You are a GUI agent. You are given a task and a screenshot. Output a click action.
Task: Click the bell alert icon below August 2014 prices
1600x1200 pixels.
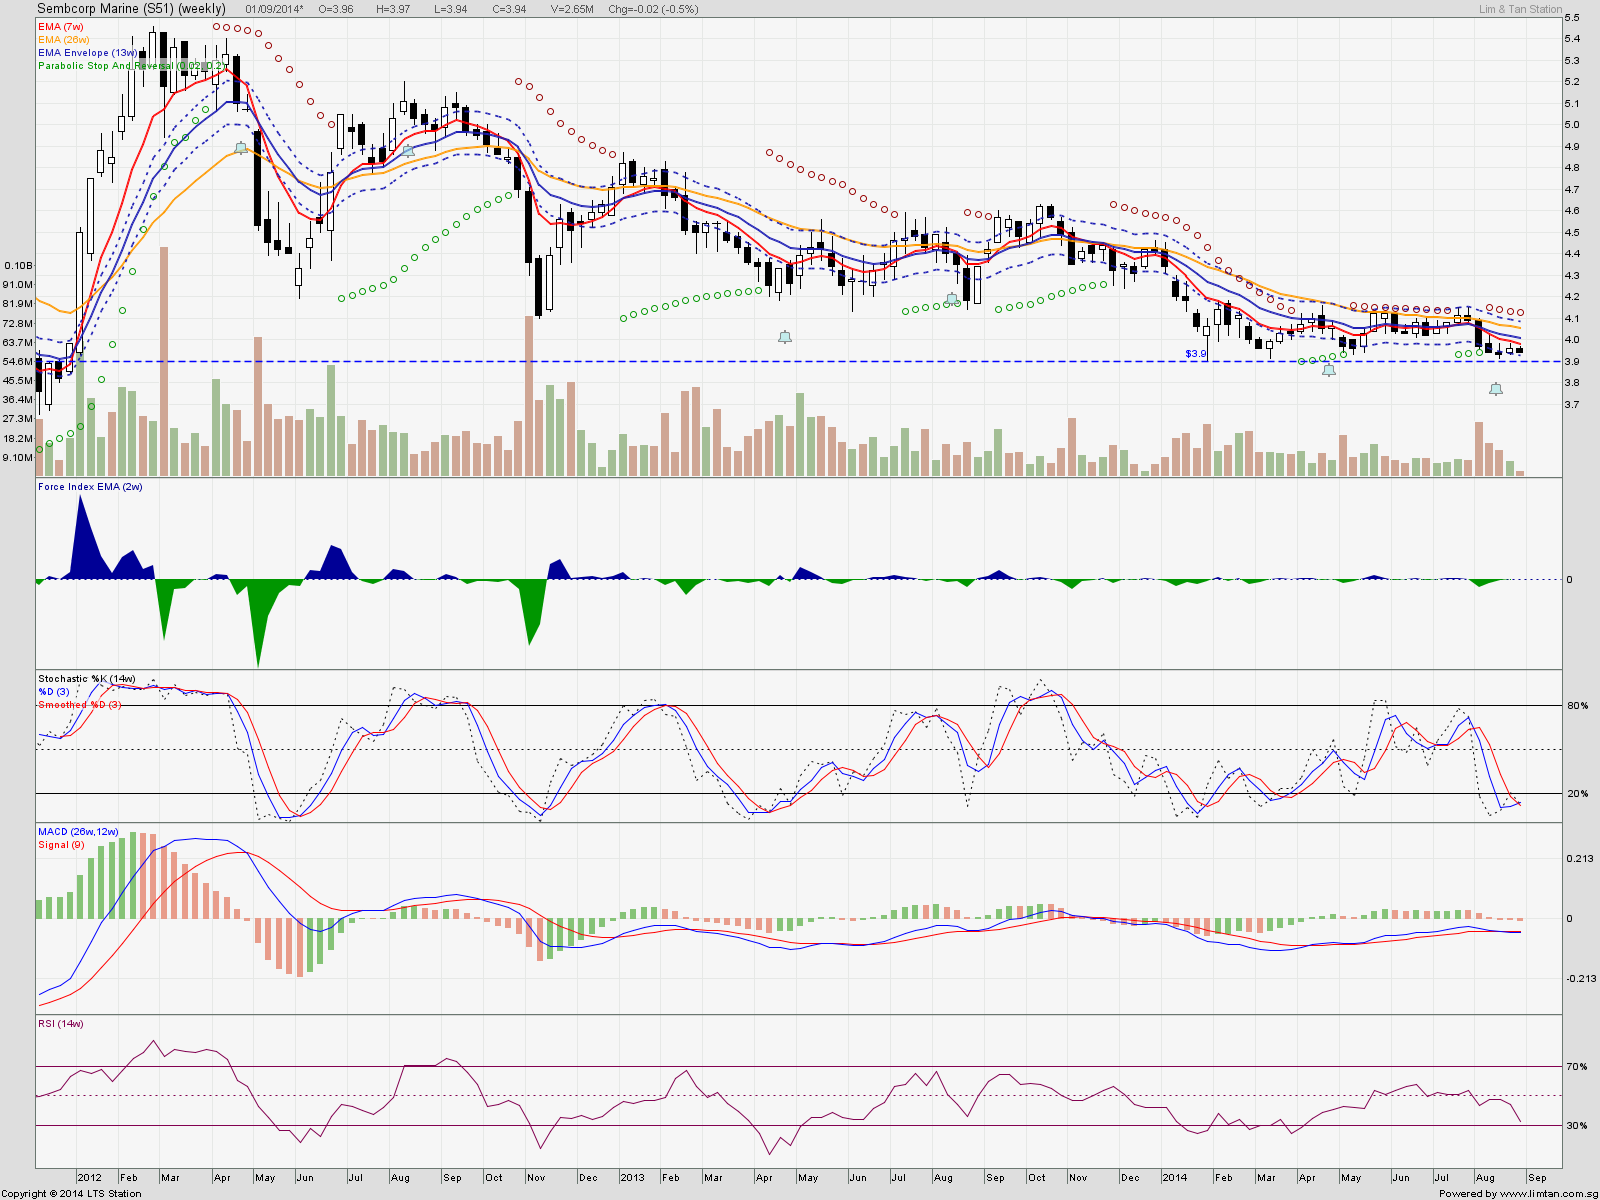[1496, 389]
